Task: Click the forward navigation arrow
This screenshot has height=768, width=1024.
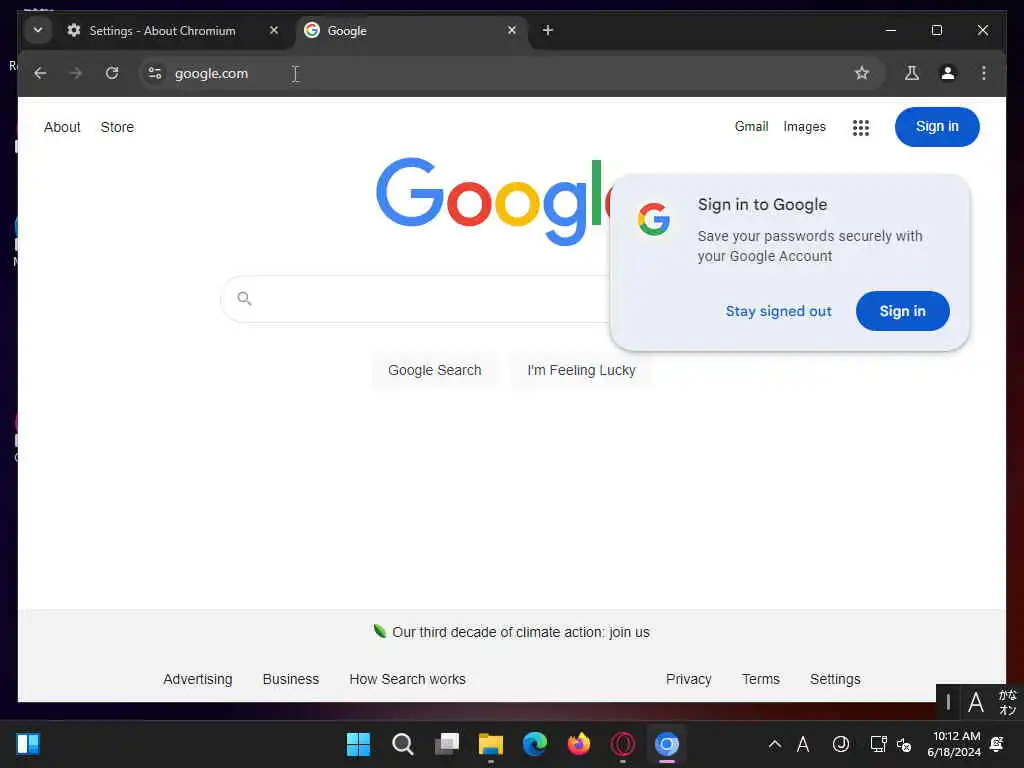Action: pyautogui.click(x=76, y=73)
